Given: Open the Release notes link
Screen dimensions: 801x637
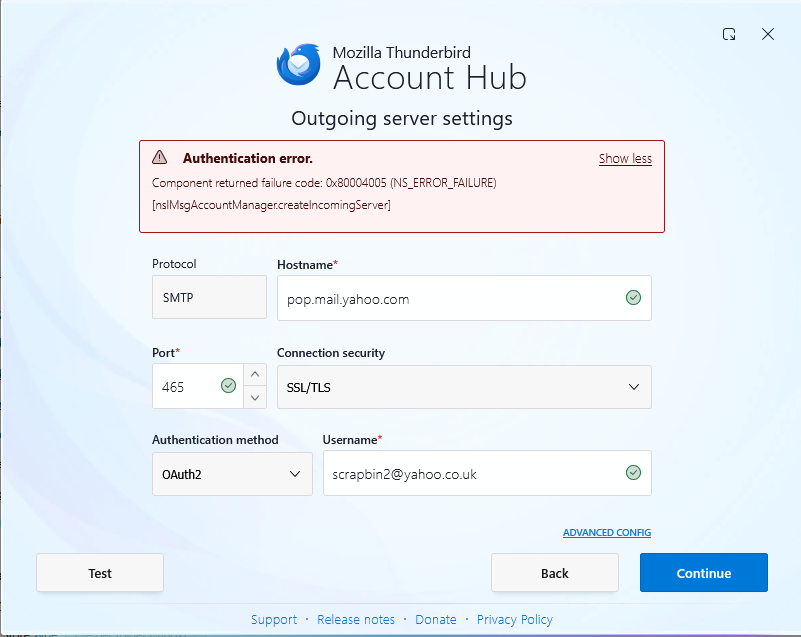Looking at the screenshot, I should tap(356, 620).
